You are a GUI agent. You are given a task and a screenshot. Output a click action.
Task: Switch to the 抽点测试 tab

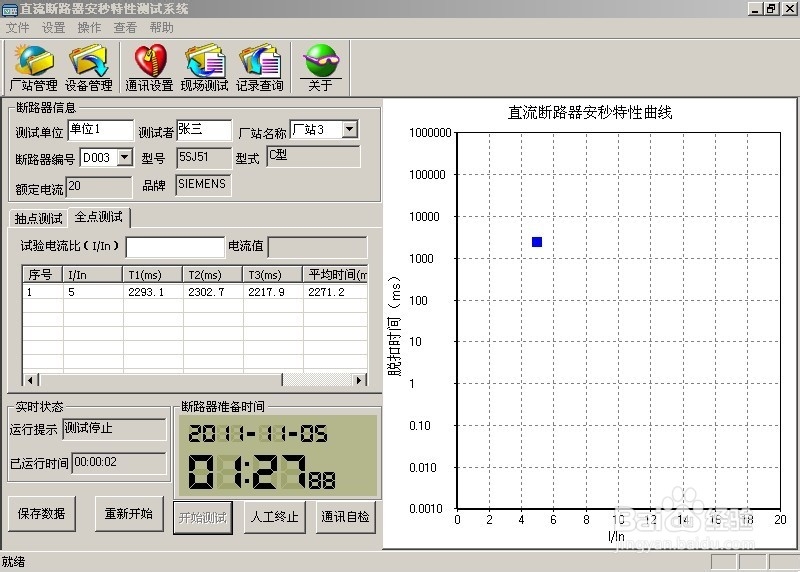tap(39, 218)
